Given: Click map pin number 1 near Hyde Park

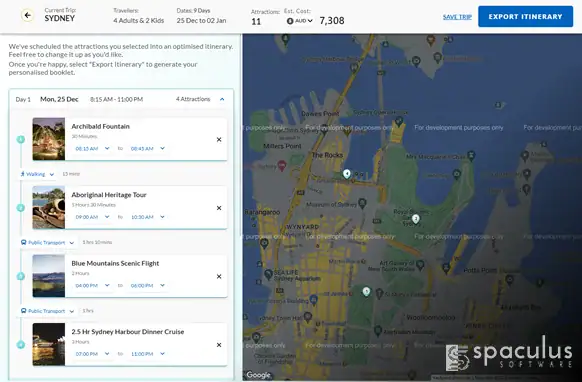Looking at the screenshot, I should click(366, 292).
